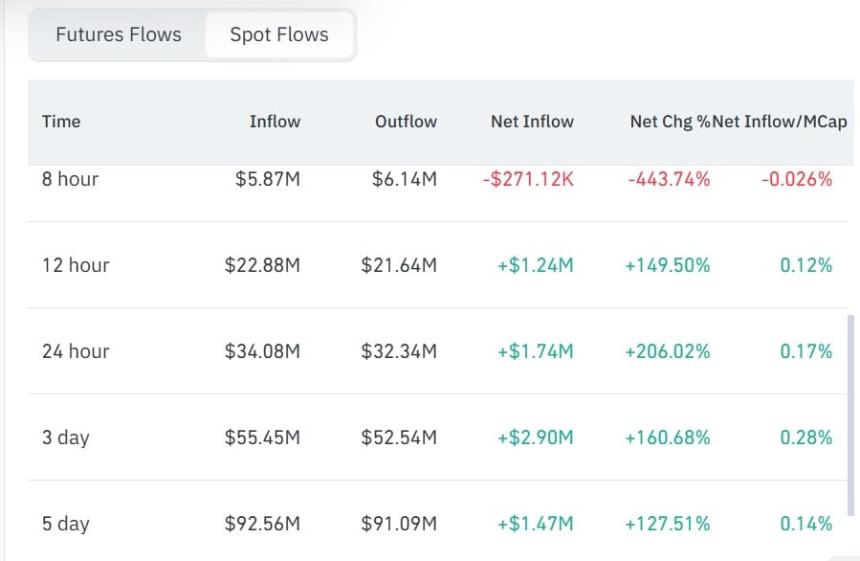Switch to the Futures Flows tab
The height and width of the screenshot is (561, 860).
tap(118, 35)
